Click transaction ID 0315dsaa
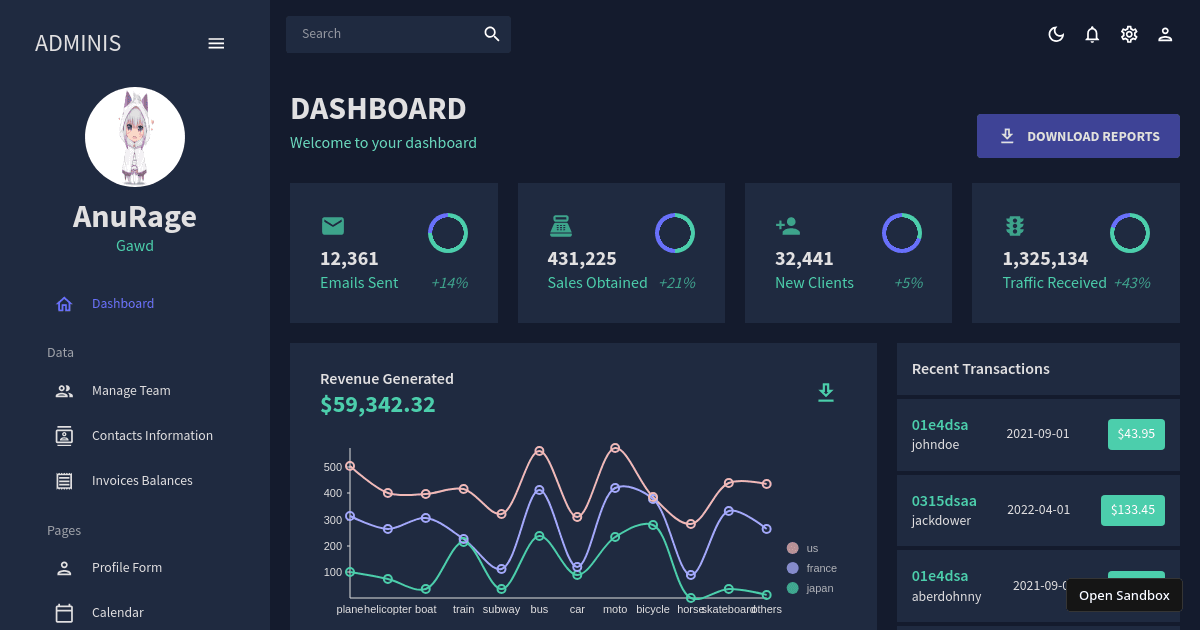The height and width of the screenshot is (630, 1200). click(944, 501)
